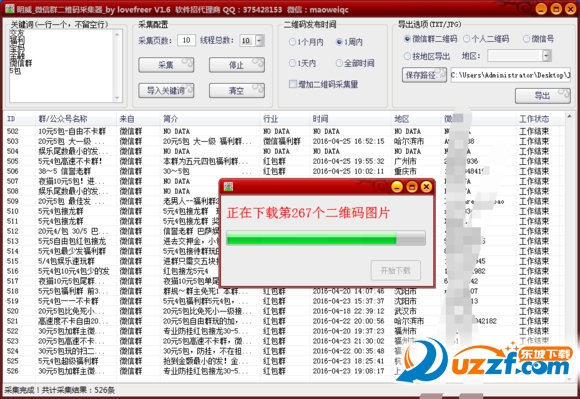Select row 502 named 10元5包-自由不卡群
Screen dimensions: 580x399
tap(284, 131)
